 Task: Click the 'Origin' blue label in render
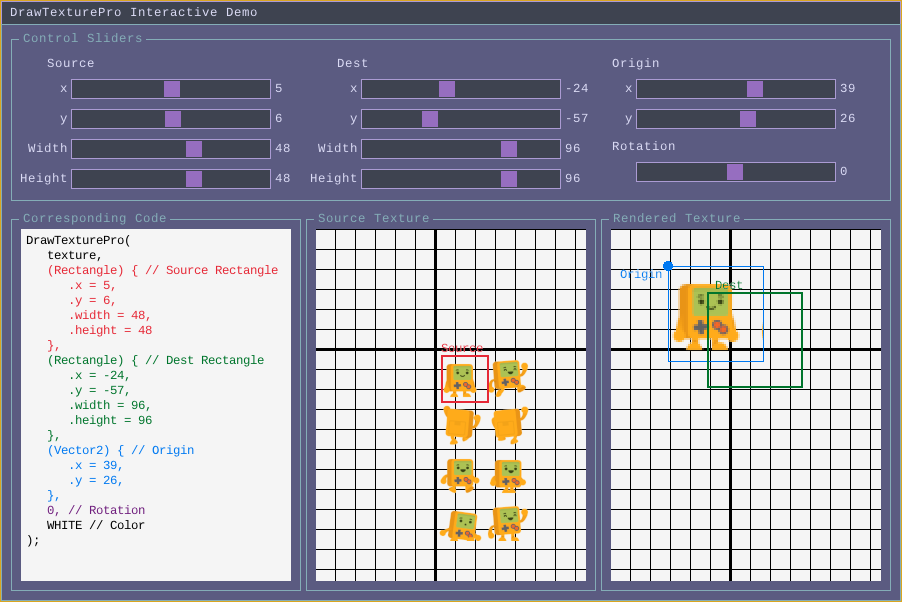(641, 275)
